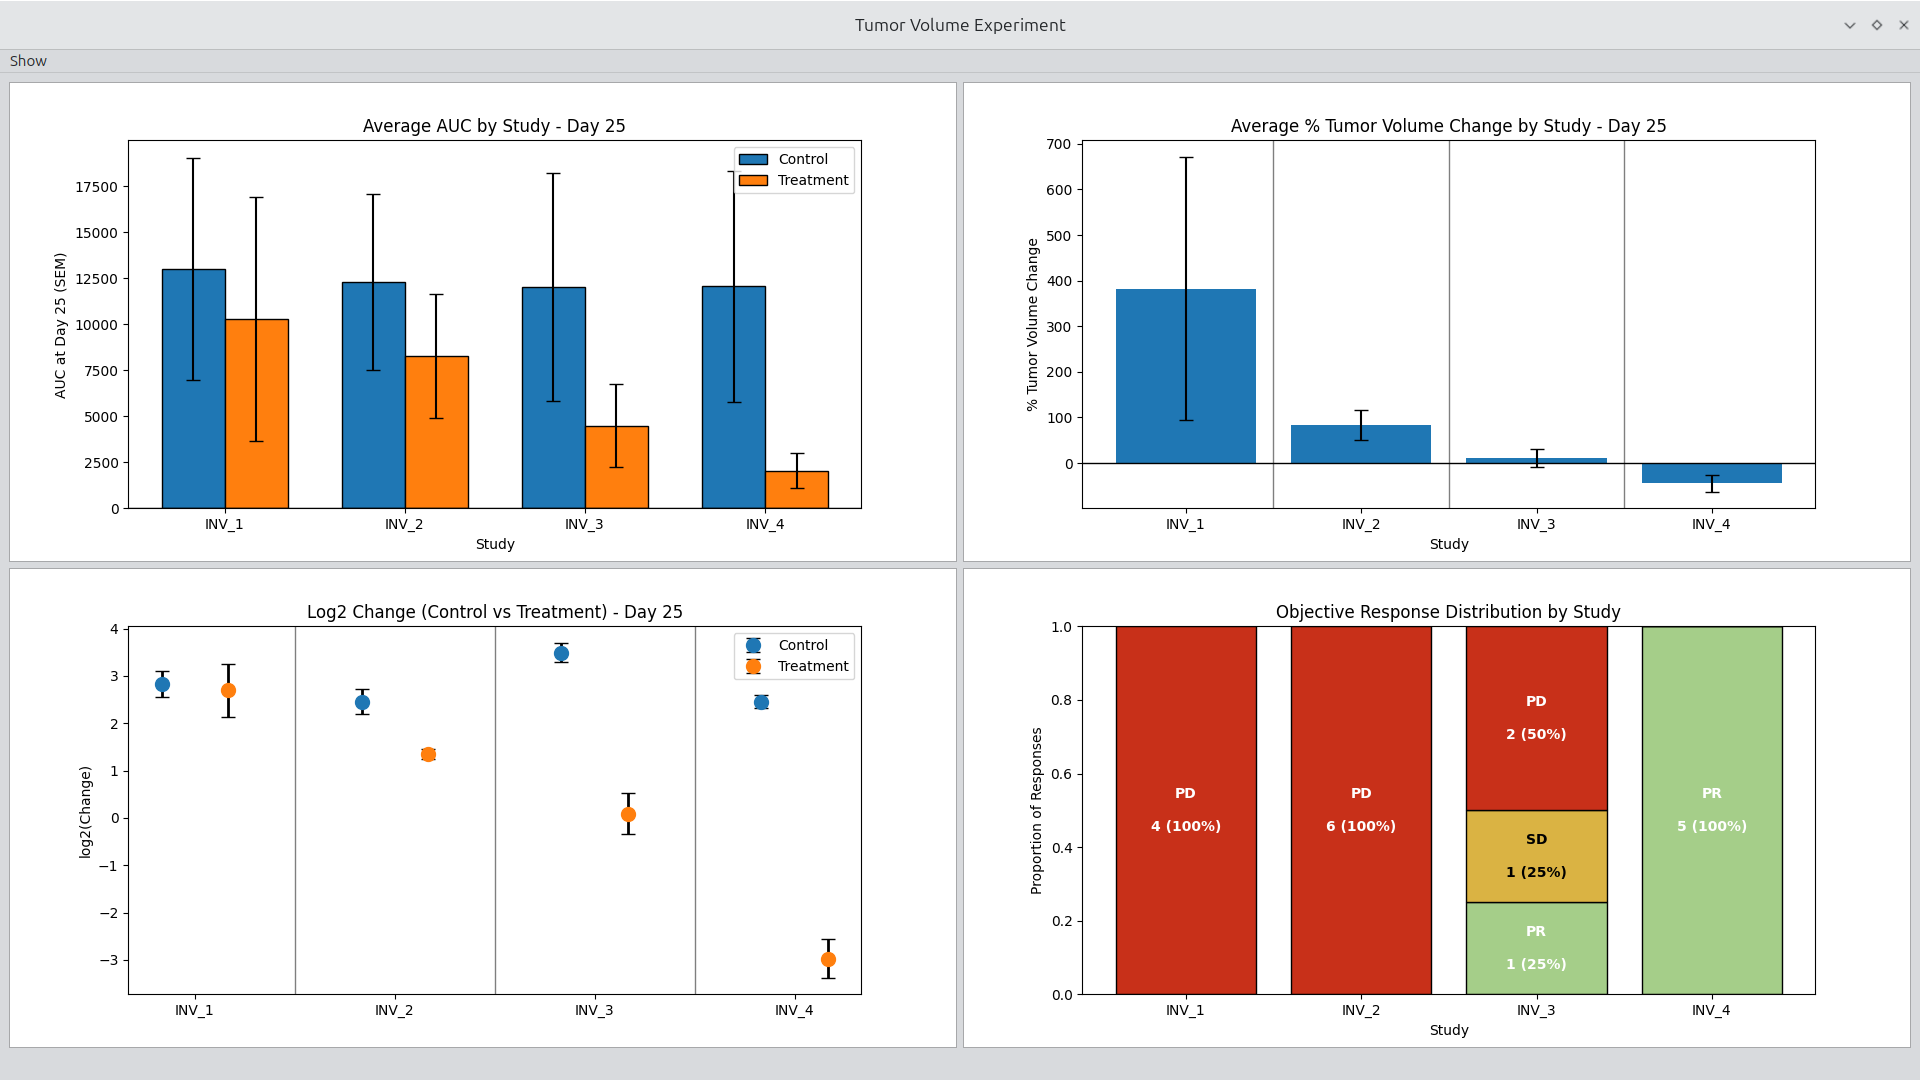Click the 'PR 1 (25%)' segment for INV_3
This screenshot has height=1080, width=1920.
coord(1537,948)
